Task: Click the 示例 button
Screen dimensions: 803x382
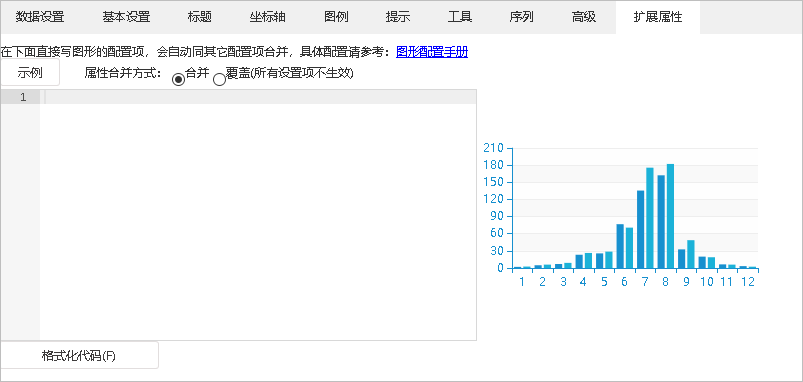Action: 30,73
